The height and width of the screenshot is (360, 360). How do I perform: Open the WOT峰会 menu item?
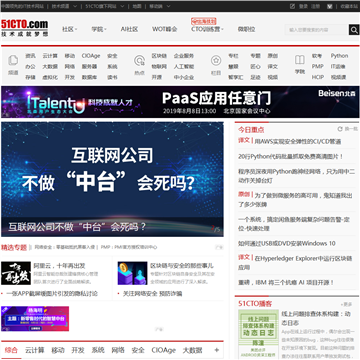point(165,29)
